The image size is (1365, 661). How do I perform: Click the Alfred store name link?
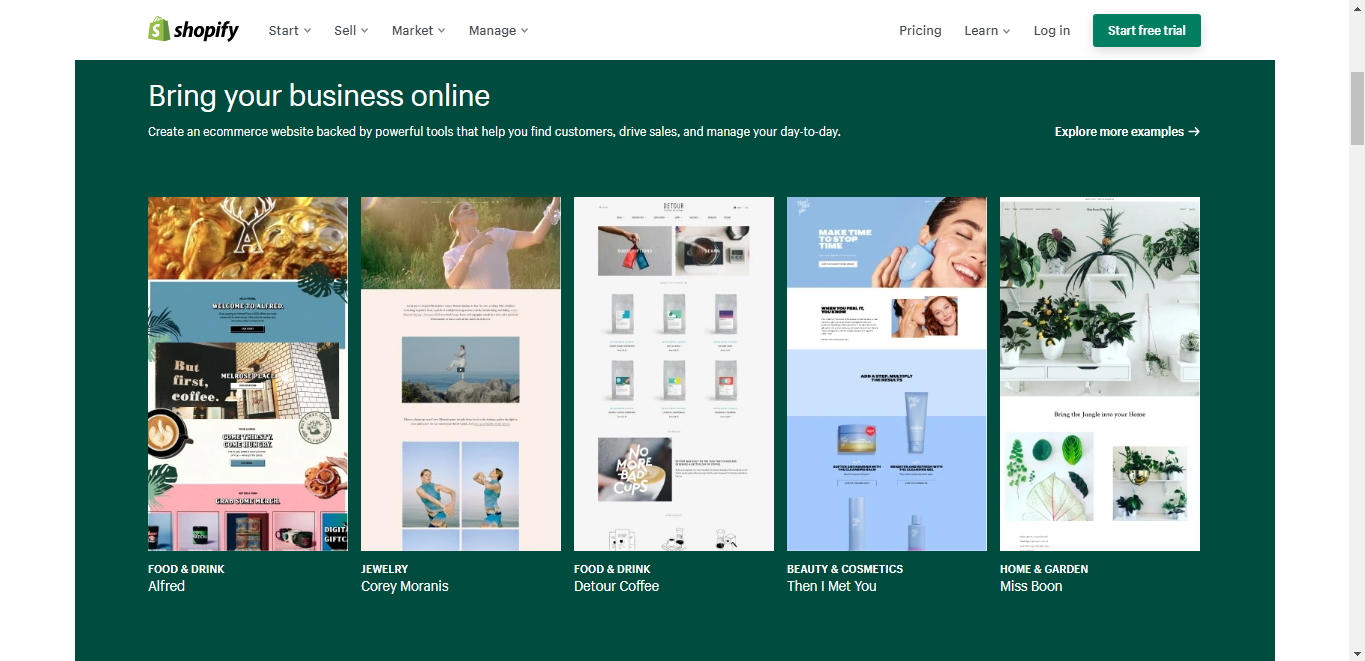pyautogui.click(x=167, y=586)
